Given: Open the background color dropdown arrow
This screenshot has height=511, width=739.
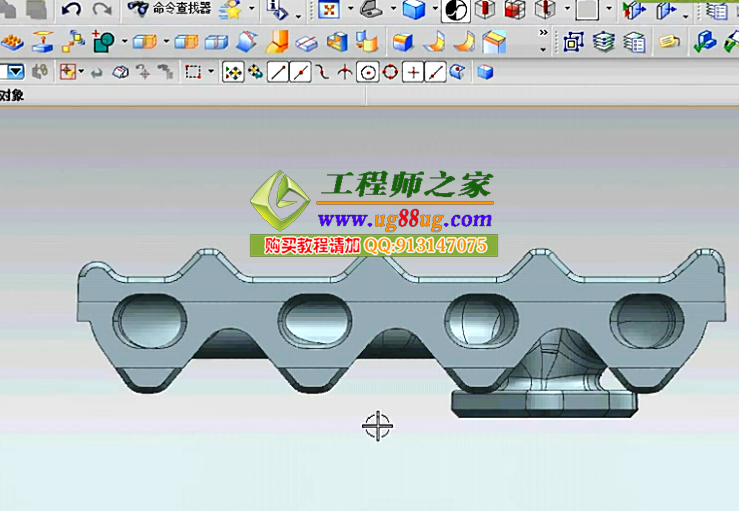Looking at the screenshot, I should tap(609, 8).
